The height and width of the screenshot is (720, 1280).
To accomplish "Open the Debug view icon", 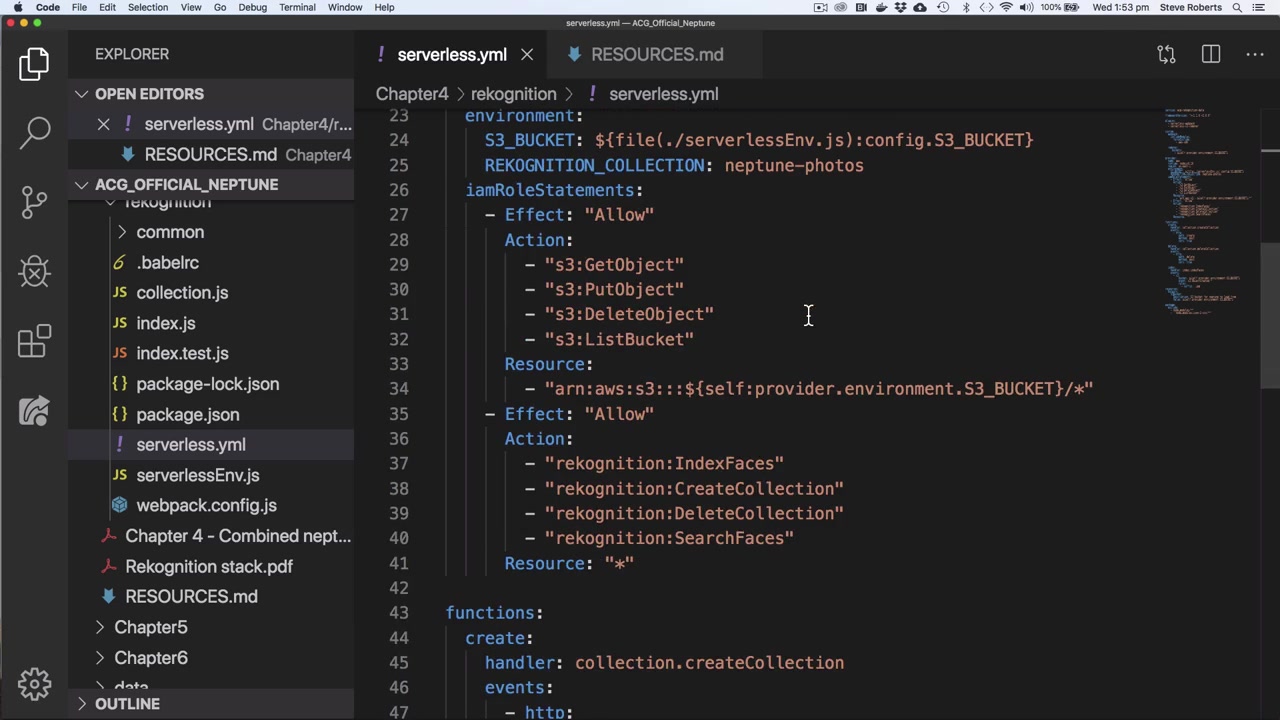I will point(35,271).
